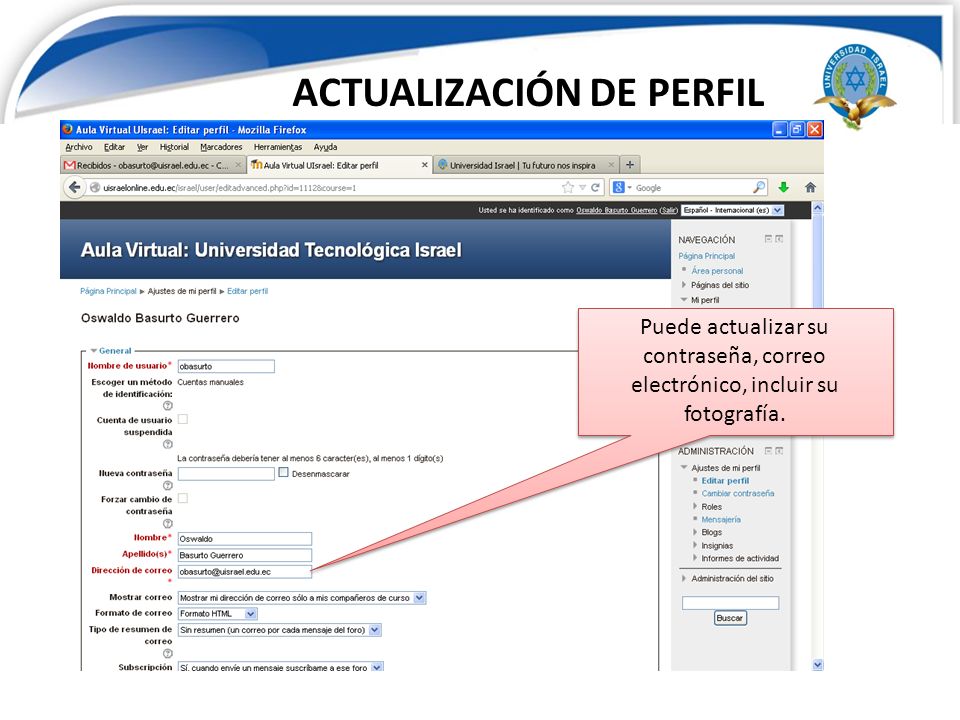960x720 pixels.
Task: Click Cambiar contraseña link
Action: tap(738, 493)
